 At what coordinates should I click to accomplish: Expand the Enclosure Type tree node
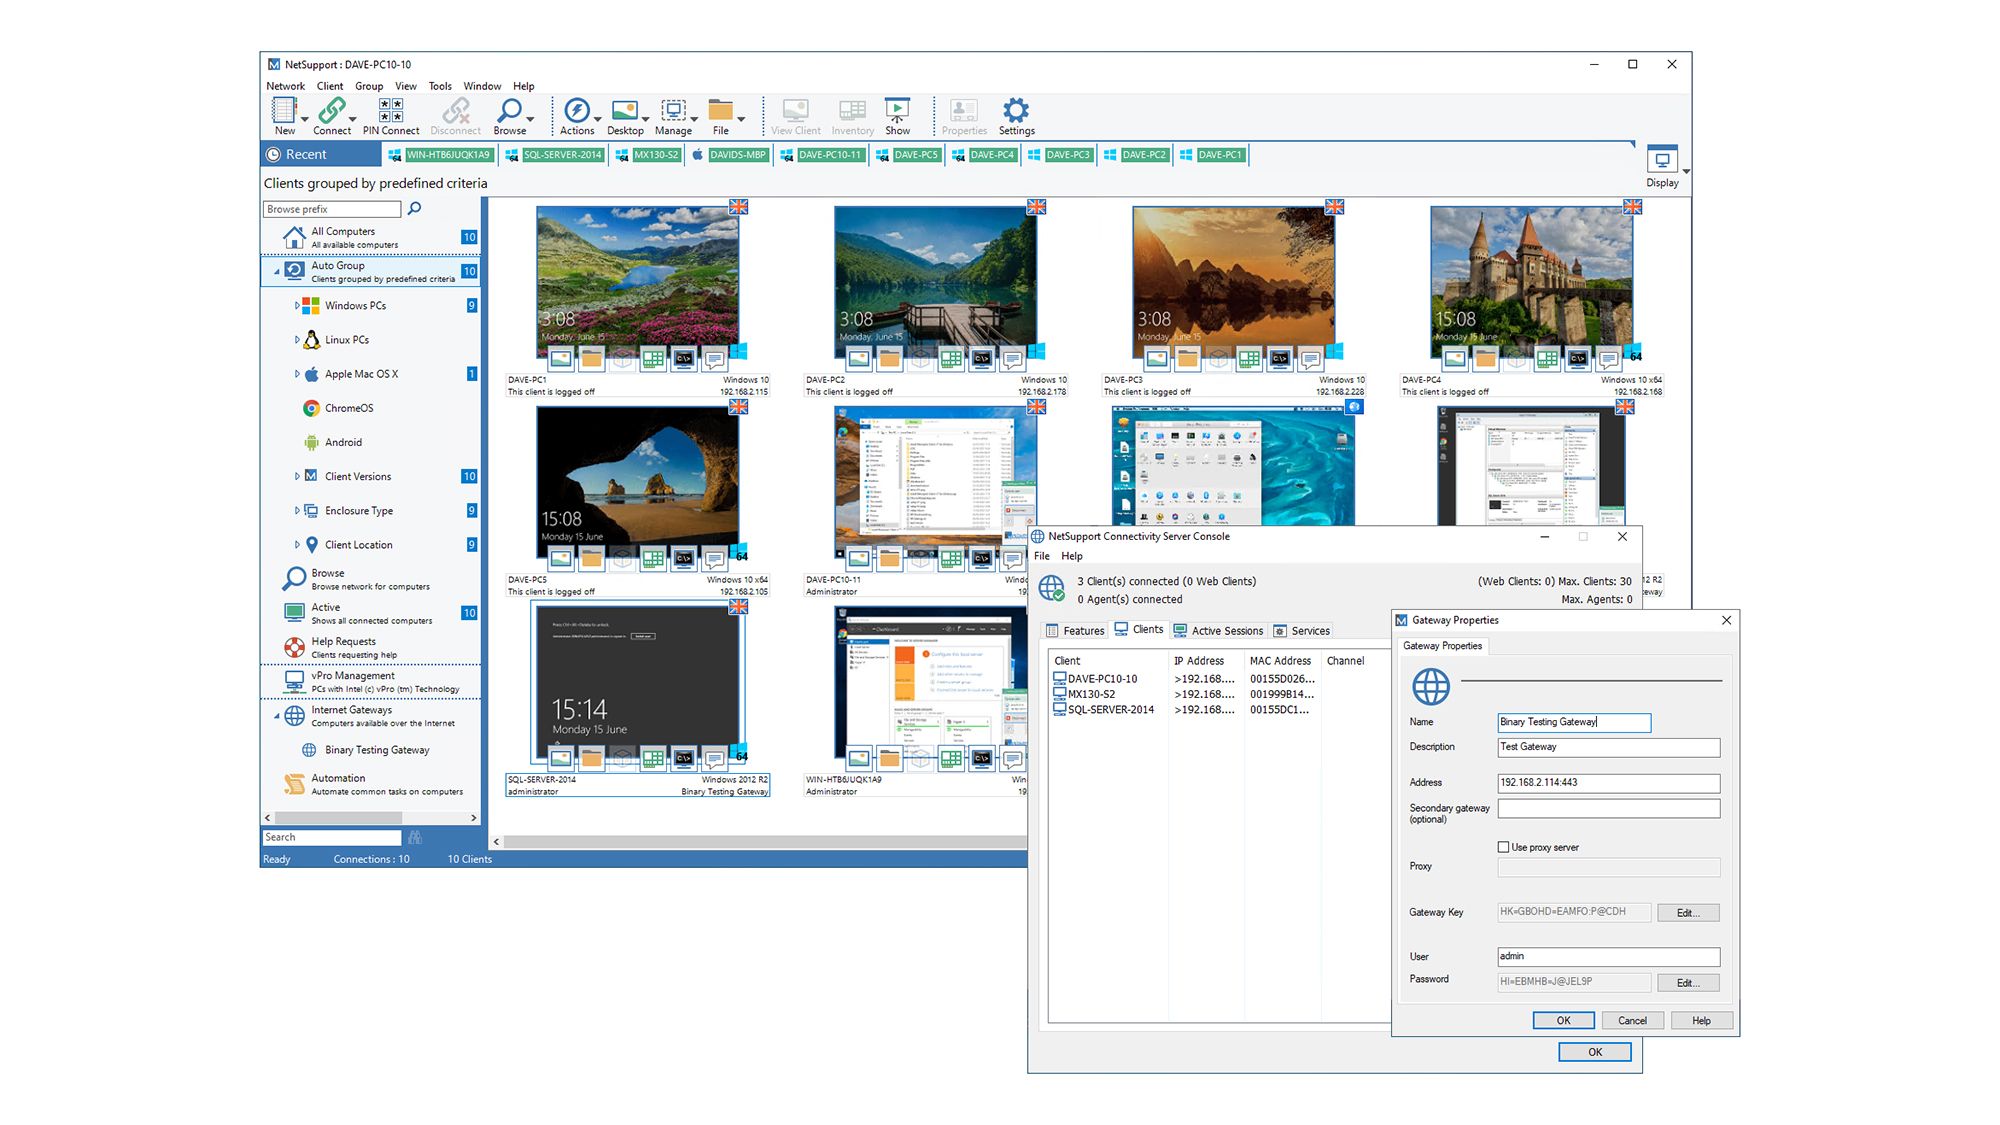[x=297, y=510]
